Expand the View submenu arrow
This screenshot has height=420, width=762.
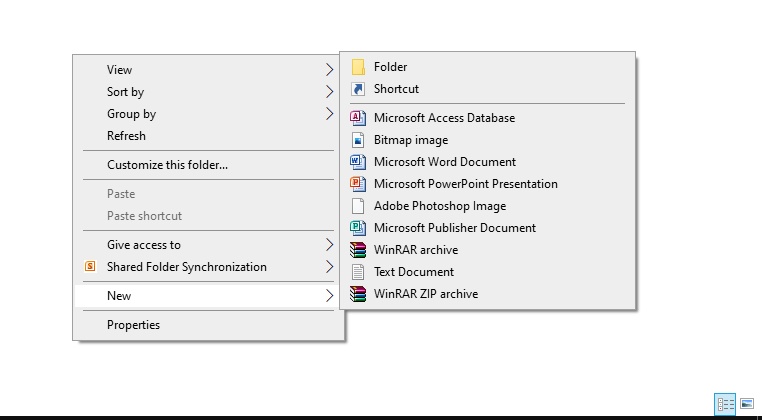[329, 70]
